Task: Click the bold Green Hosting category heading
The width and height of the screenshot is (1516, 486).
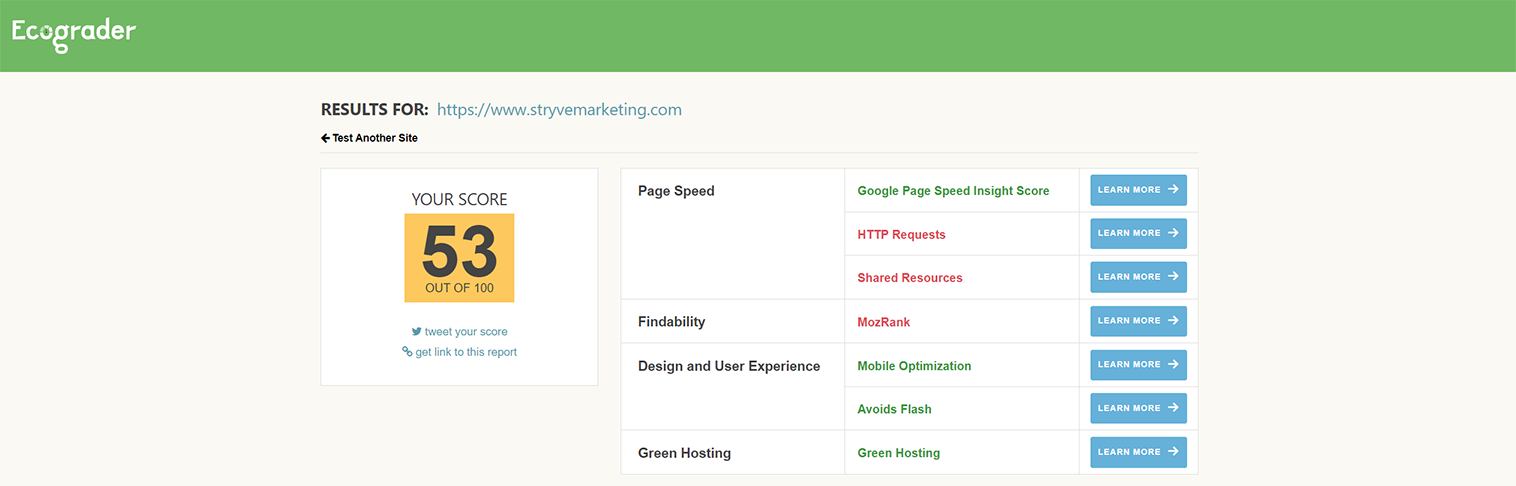Action: pyautogui.click(x=684, y=453)
